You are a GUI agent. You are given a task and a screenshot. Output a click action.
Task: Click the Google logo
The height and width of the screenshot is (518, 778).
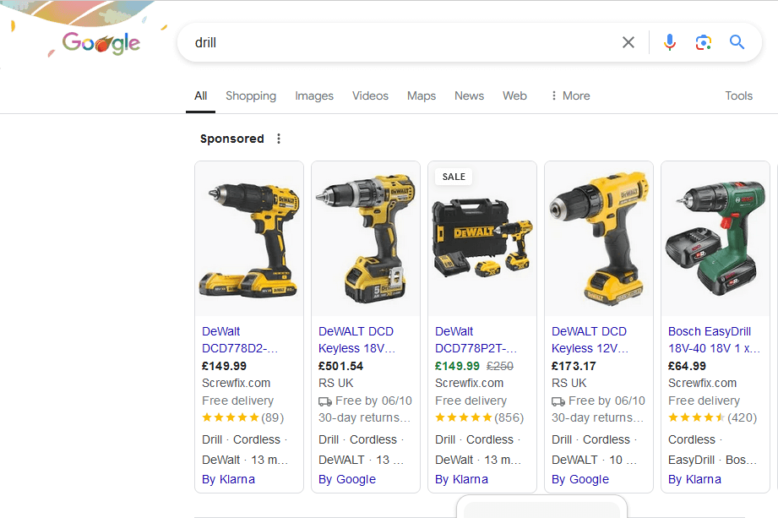[101, 43]
